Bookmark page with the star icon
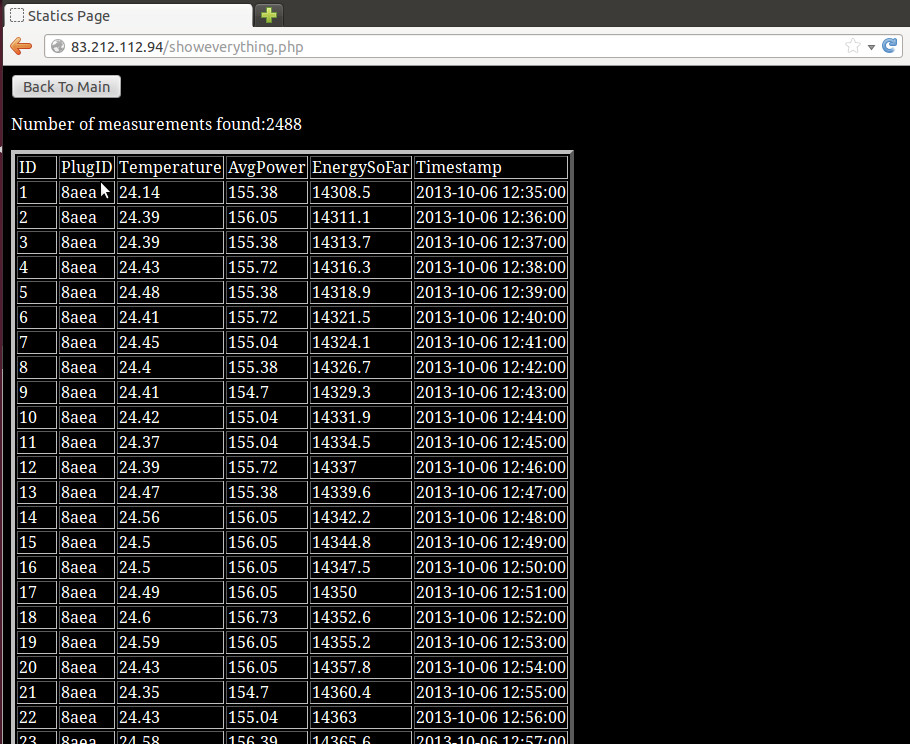The image size is (910, 744). tap(853, 46)
